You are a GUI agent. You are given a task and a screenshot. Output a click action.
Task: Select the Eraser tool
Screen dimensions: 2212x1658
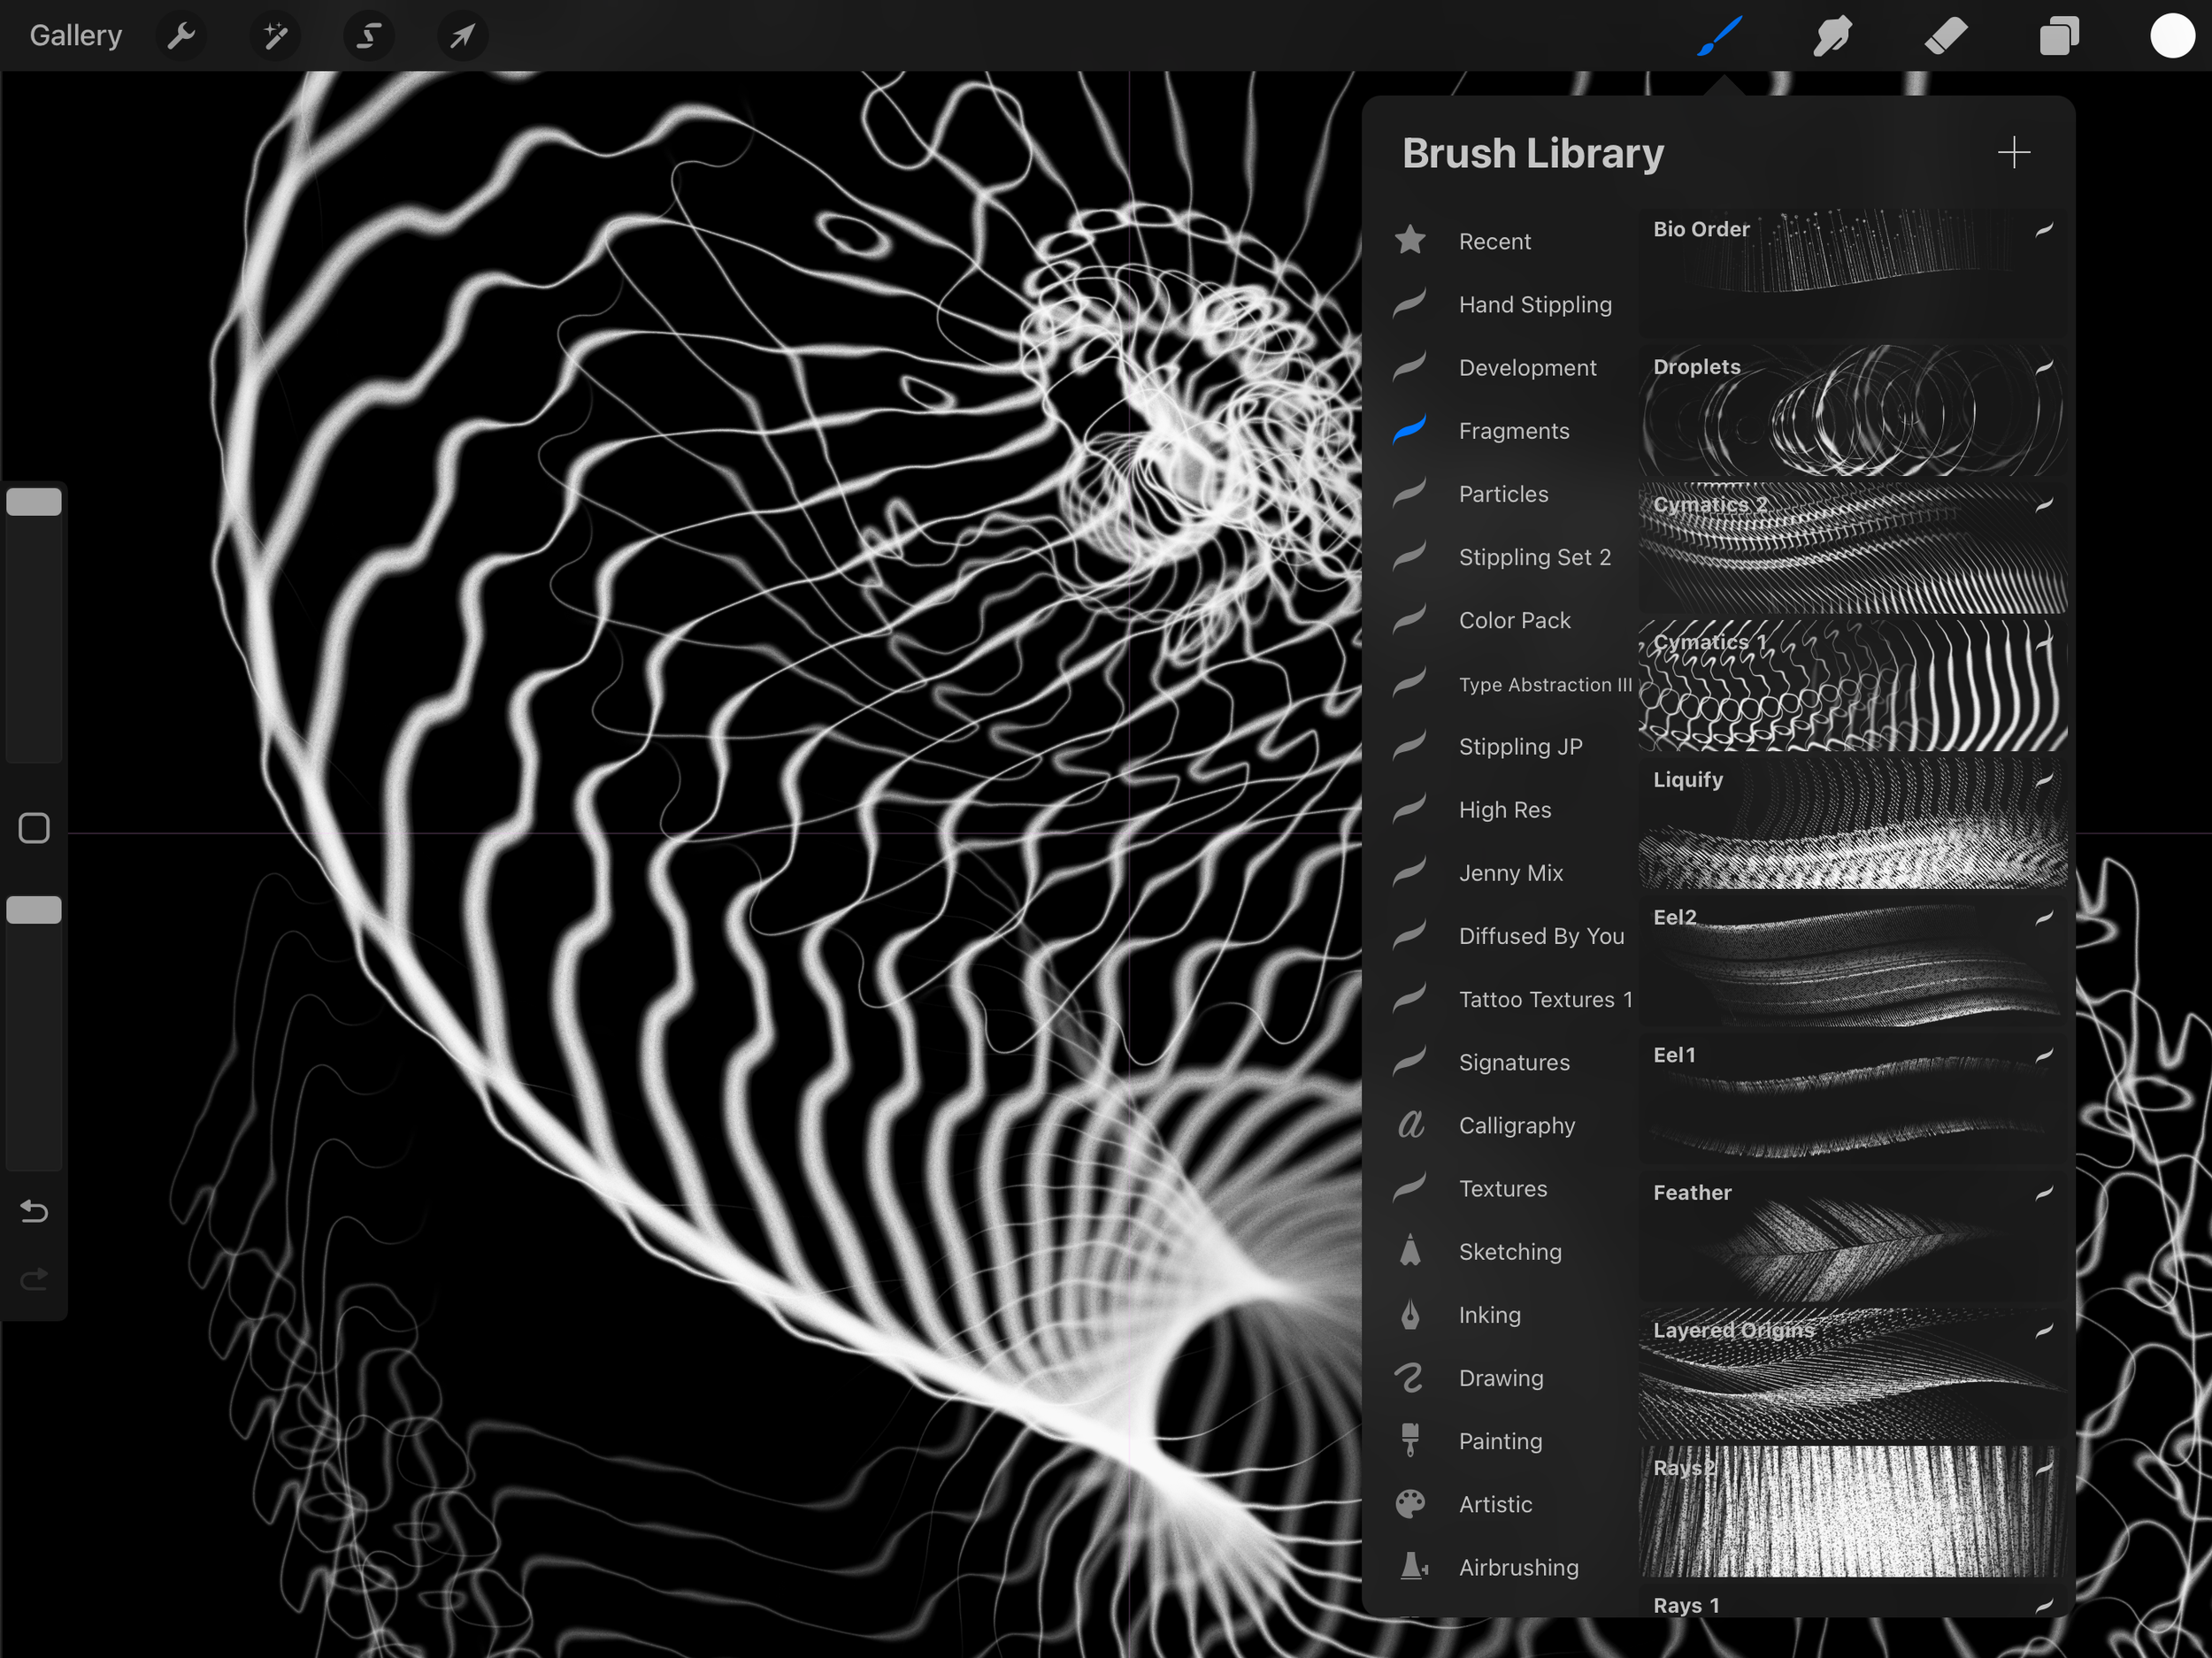[1945, 36]
